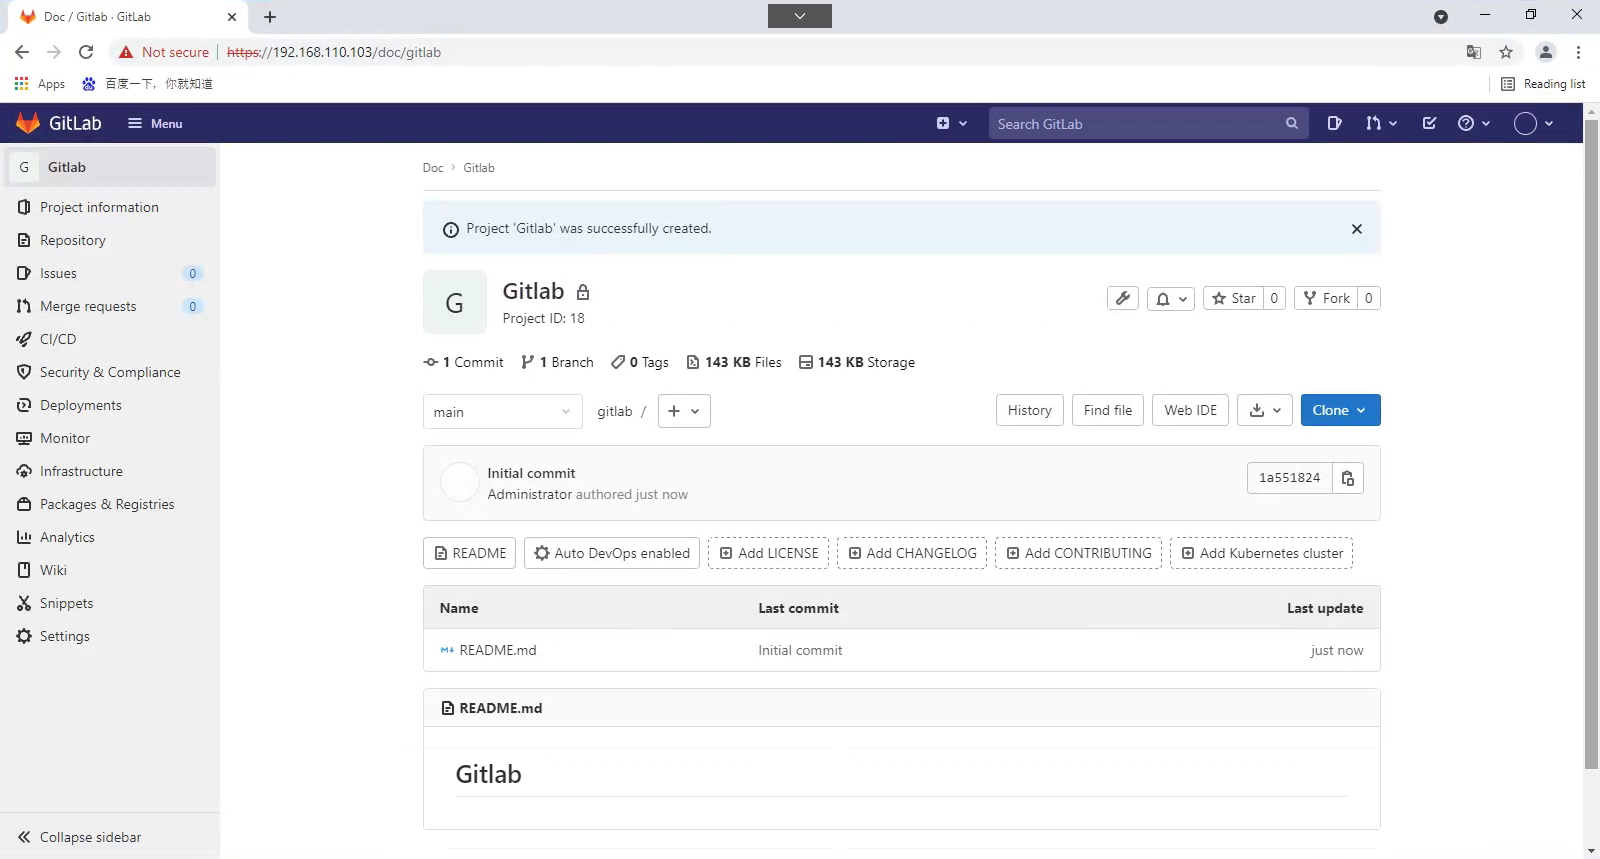Bookmark this page with the star icon
The height and width of the screenshot is (859, 1600).
[x=1506, y=52]
